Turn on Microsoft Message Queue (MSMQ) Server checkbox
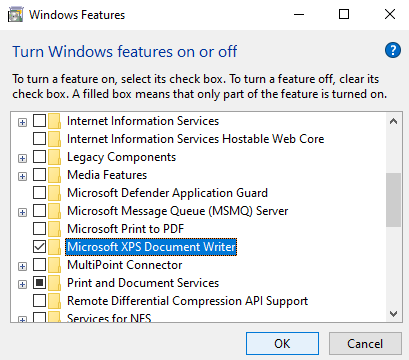Image resolution: width=409 pixels, height=360 pixels. point(39,211)
